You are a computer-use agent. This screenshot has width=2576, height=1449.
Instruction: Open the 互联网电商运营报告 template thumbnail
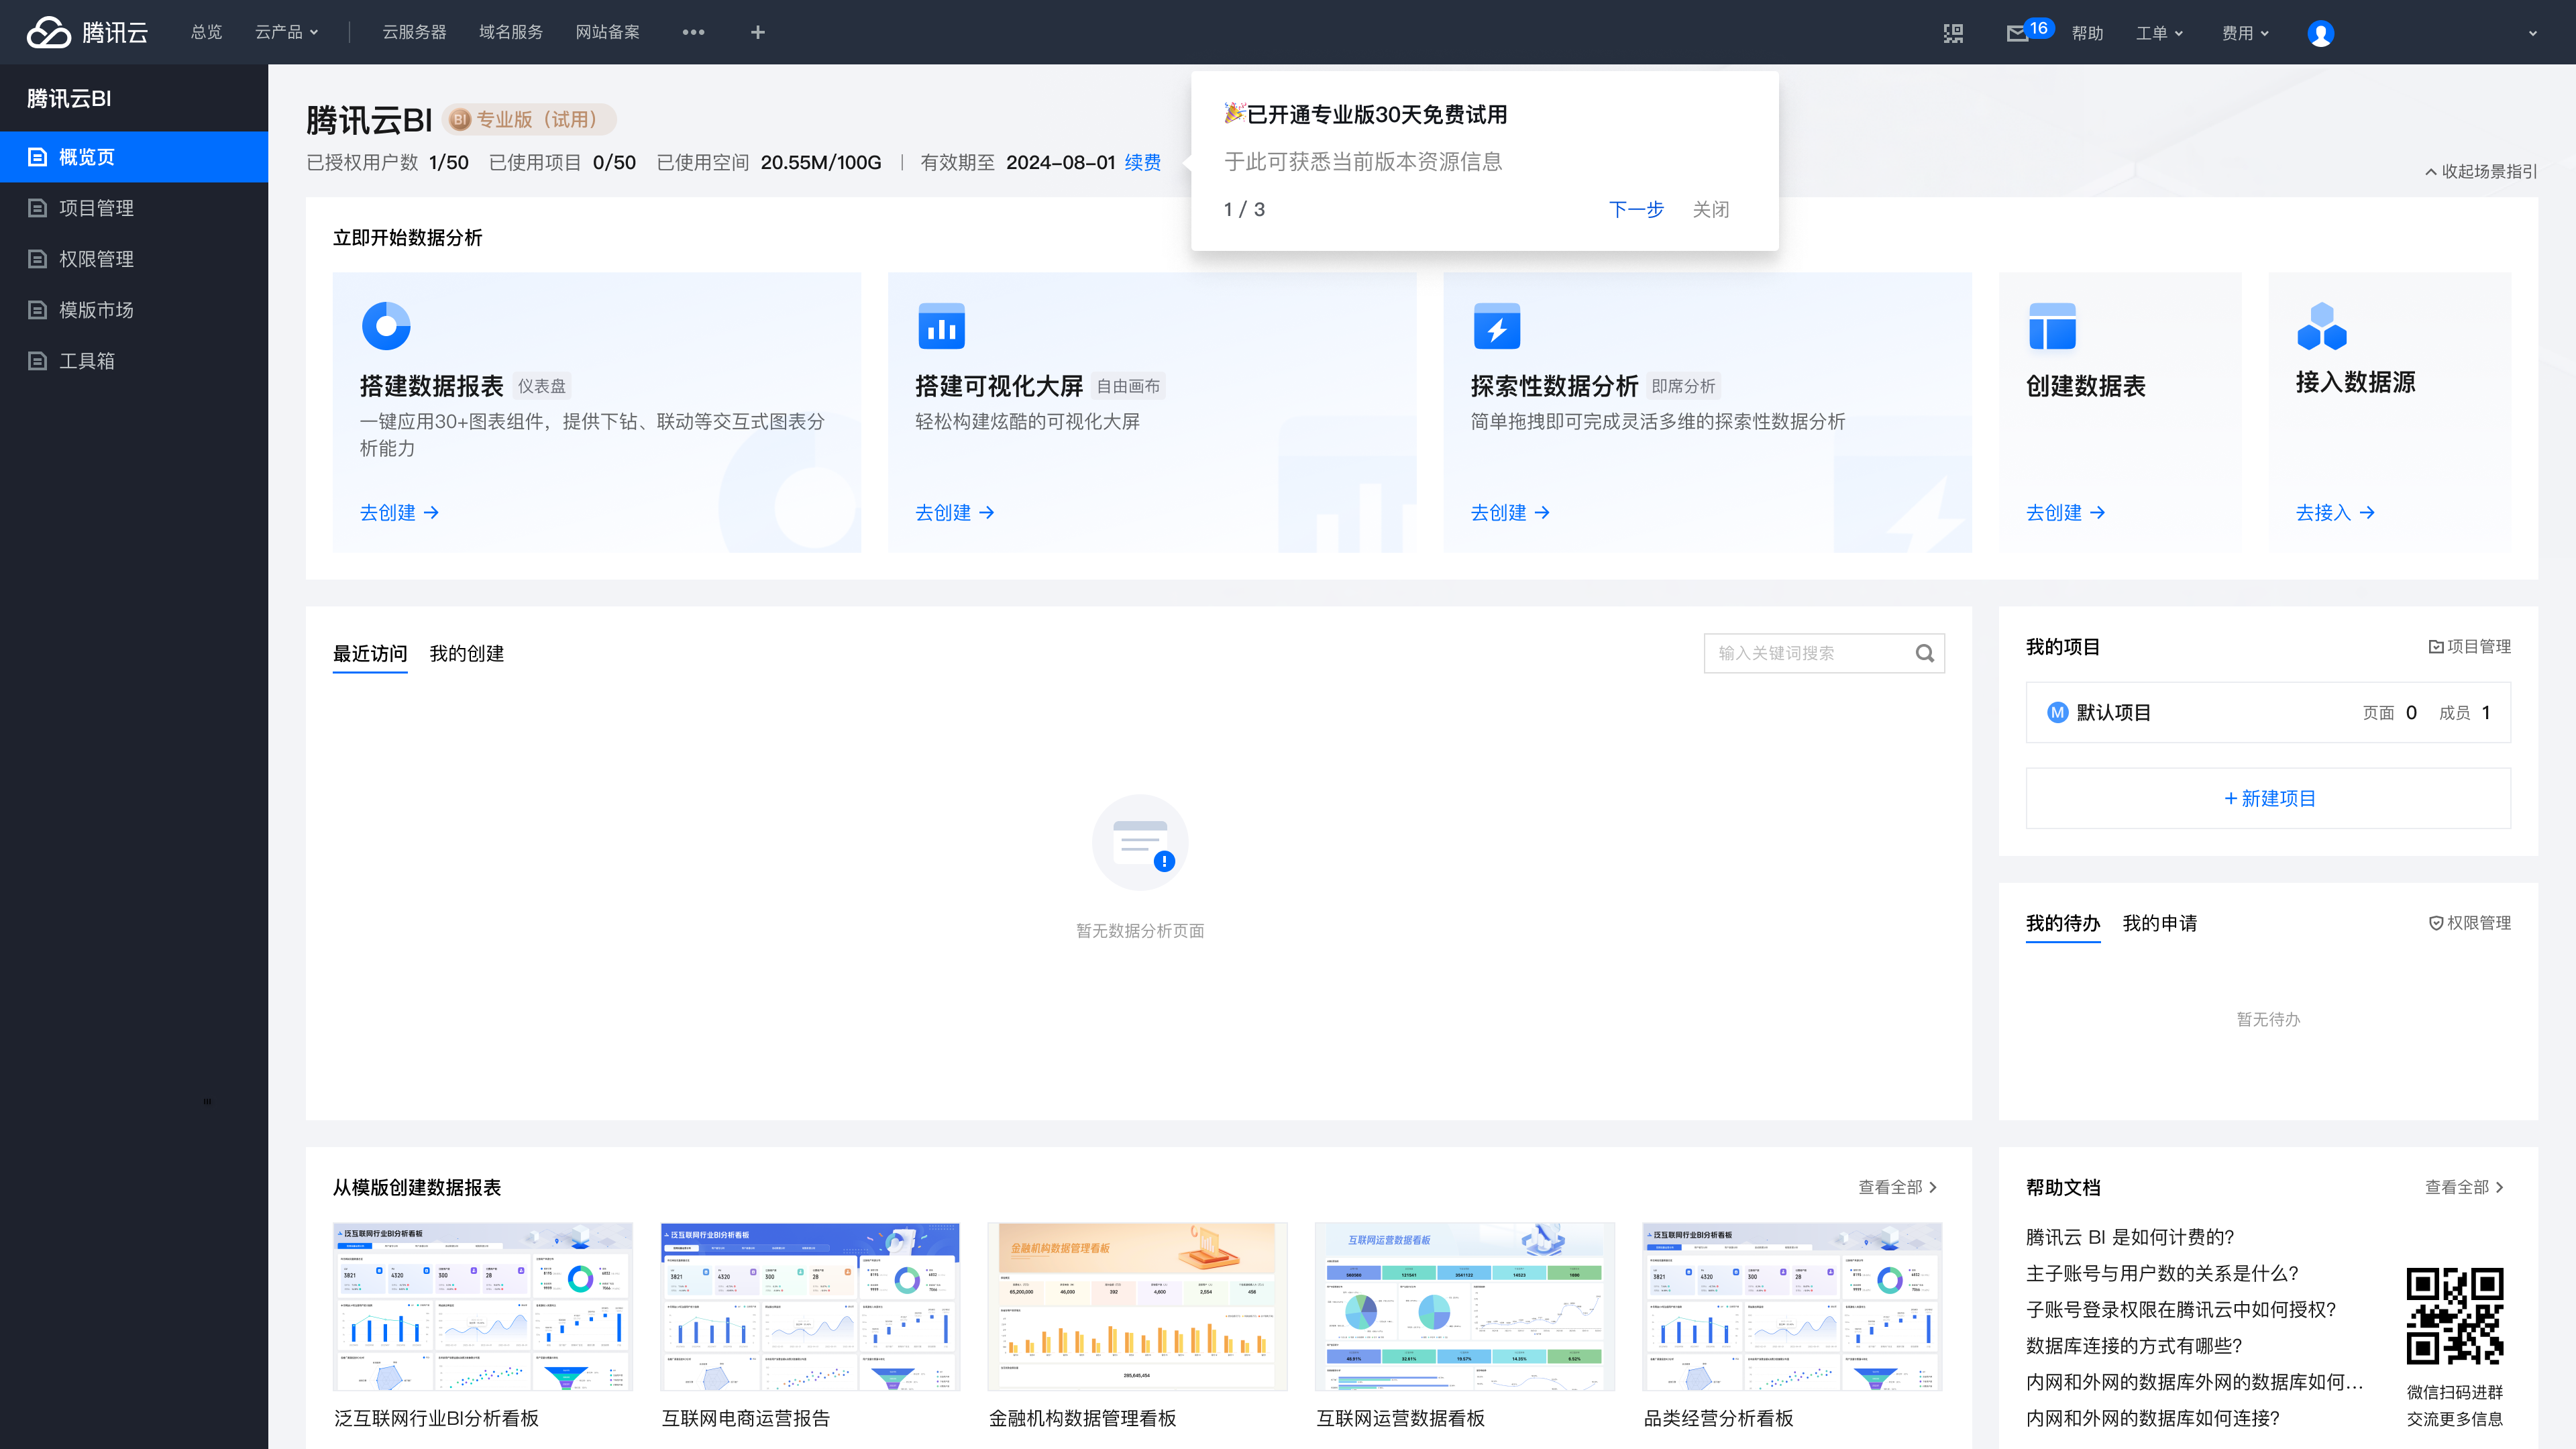[x=810, y=1306]
